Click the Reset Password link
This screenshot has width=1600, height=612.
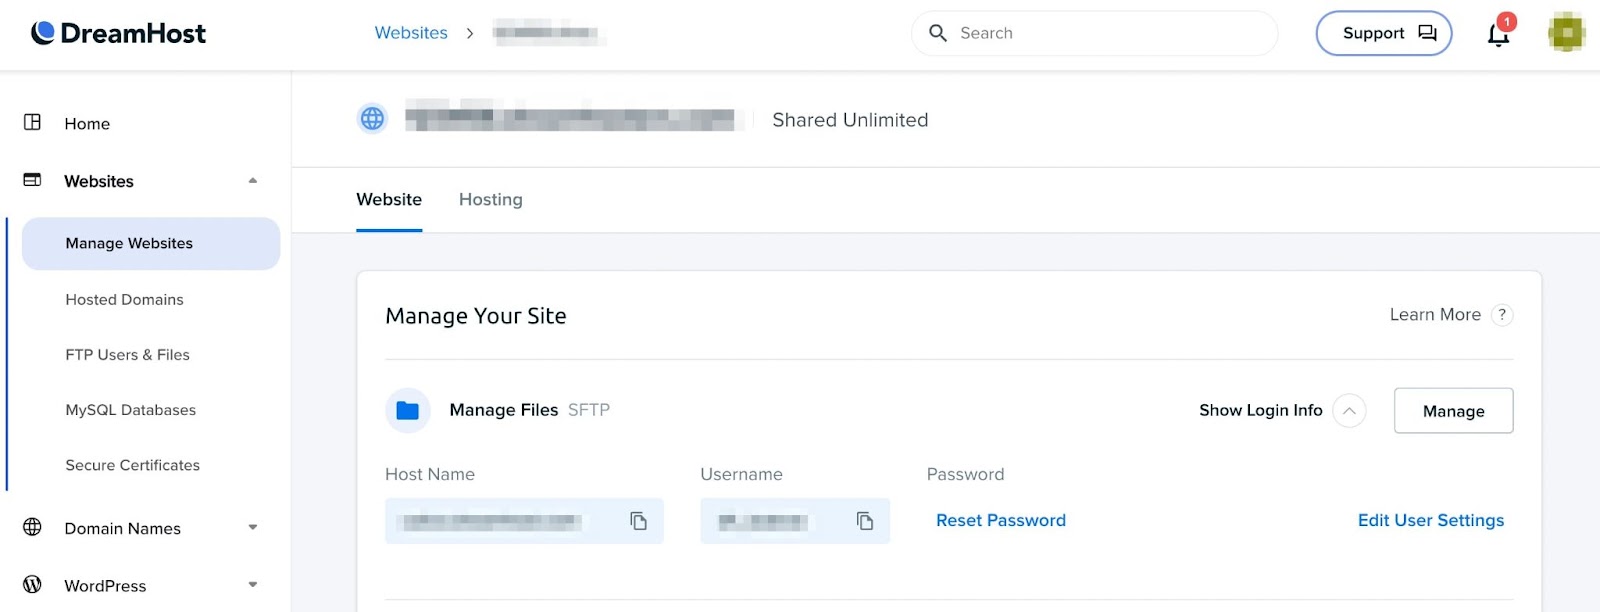(x=1000, y=520)
